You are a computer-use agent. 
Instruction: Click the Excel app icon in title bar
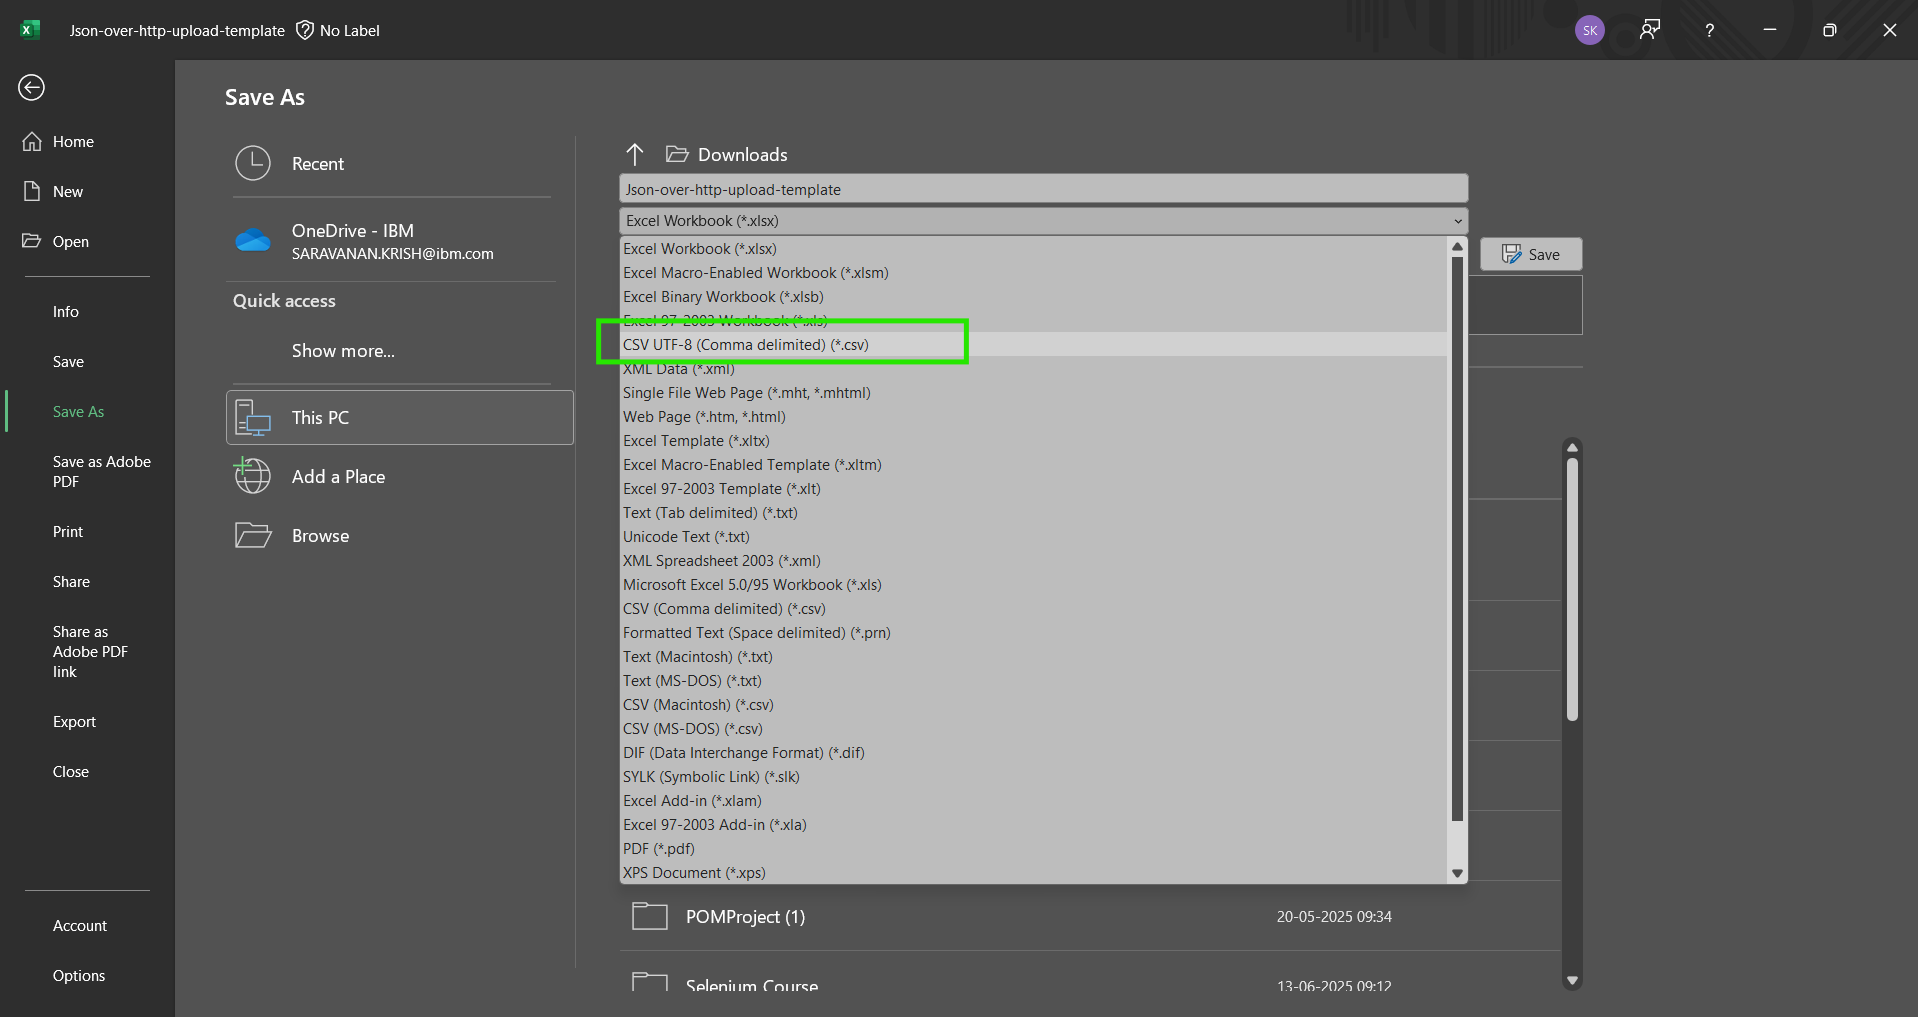tap(30, 30)
